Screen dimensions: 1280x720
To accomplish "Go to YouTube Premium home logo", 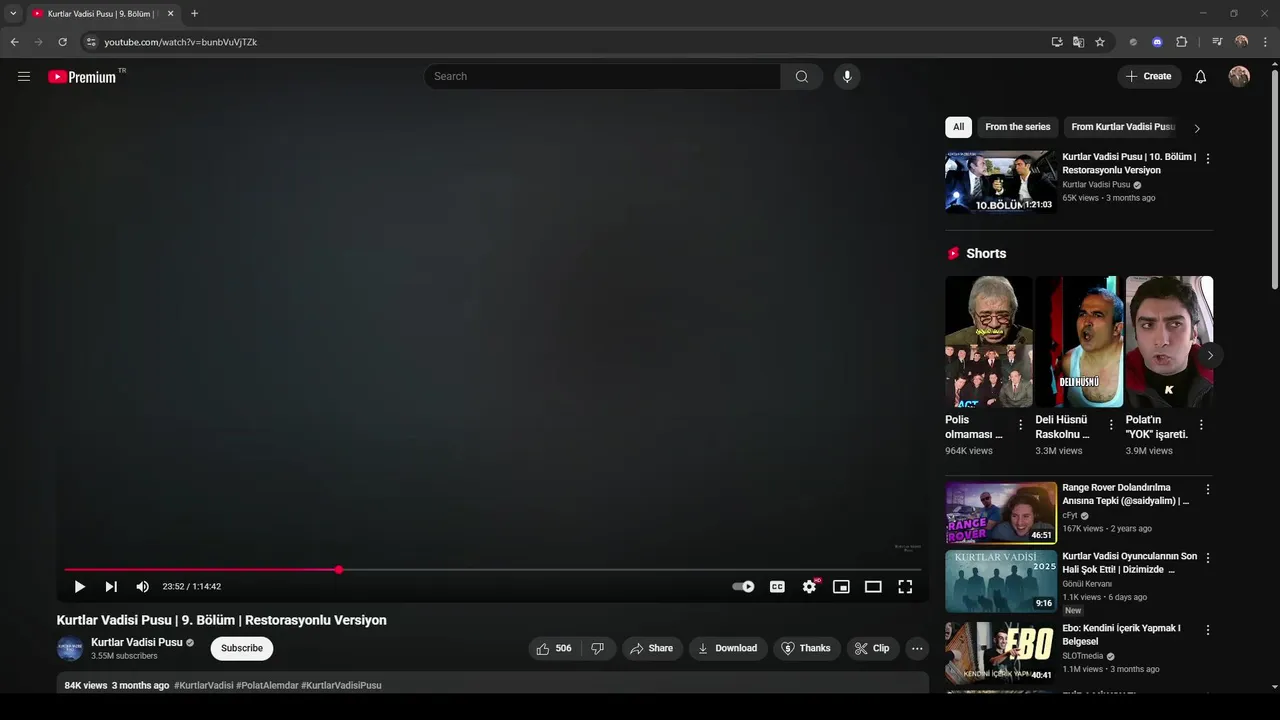I will (82, 77).
